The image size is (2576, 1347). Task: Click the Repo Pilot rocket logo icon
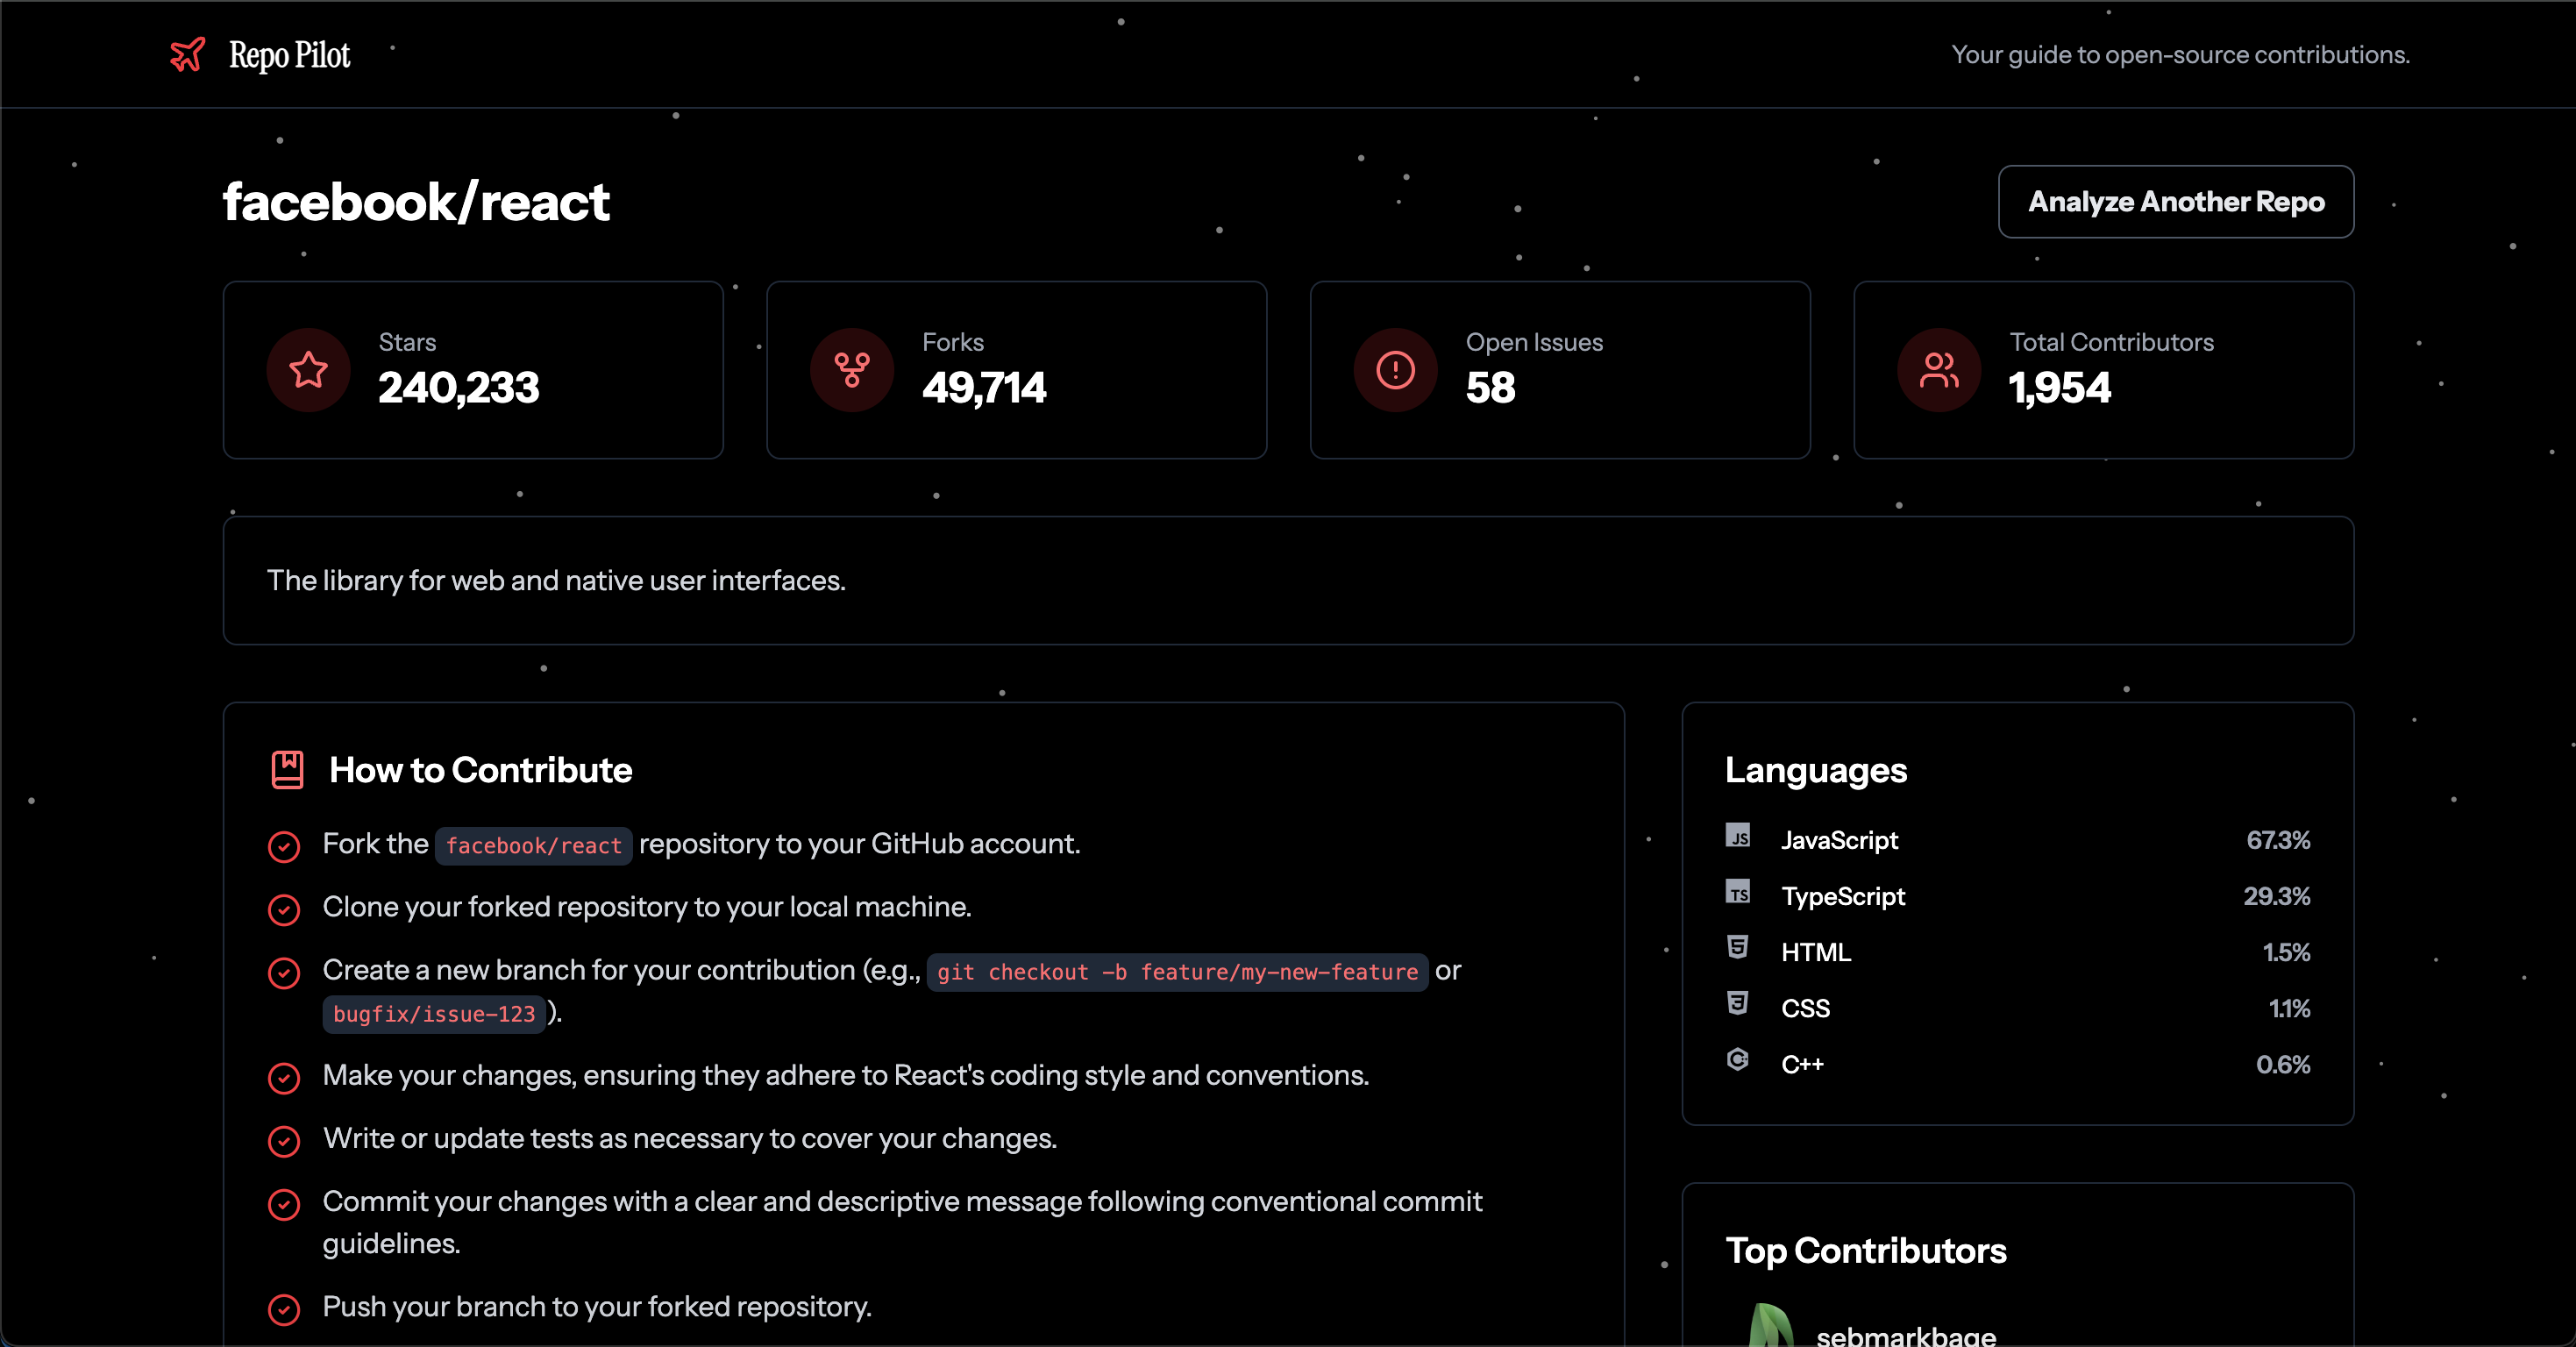(187, 54)
